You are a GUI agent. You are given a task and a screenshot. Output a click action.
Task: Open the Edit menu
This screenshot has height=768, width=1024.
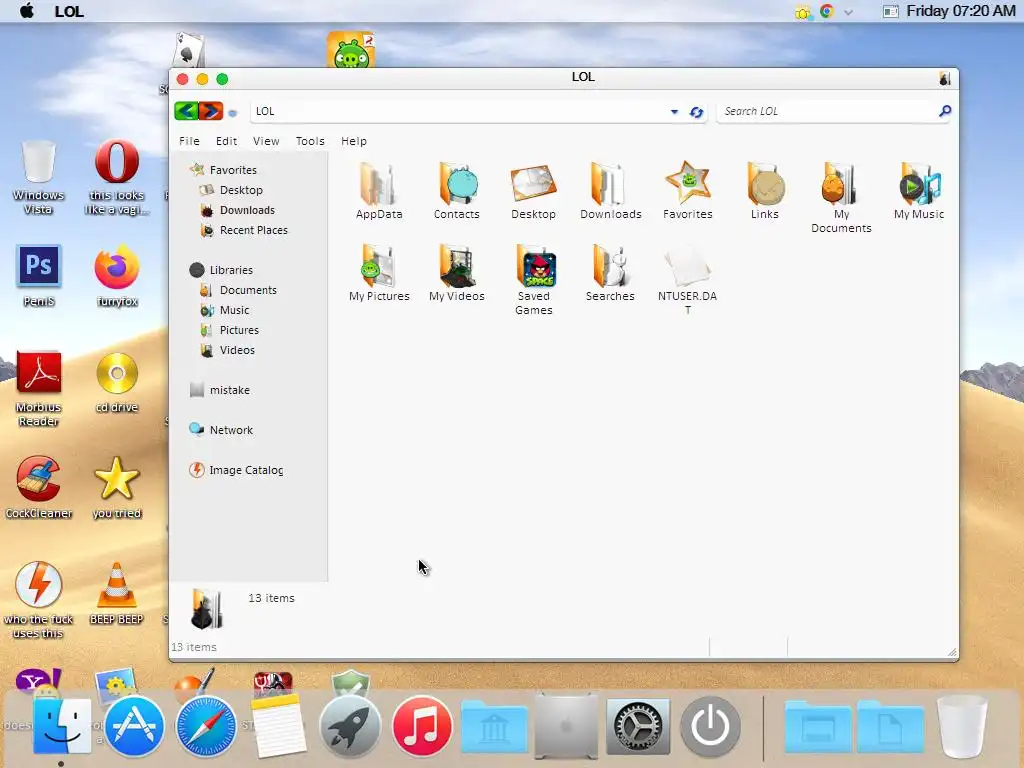227,141
